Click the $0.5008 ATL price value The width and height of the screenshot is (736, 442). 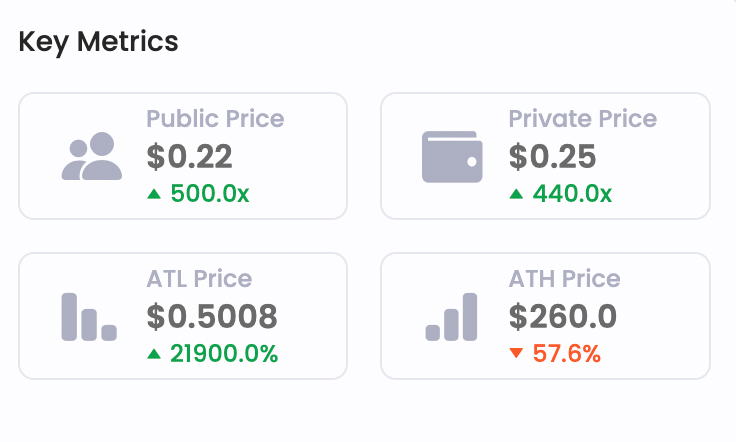click(211, 316)
